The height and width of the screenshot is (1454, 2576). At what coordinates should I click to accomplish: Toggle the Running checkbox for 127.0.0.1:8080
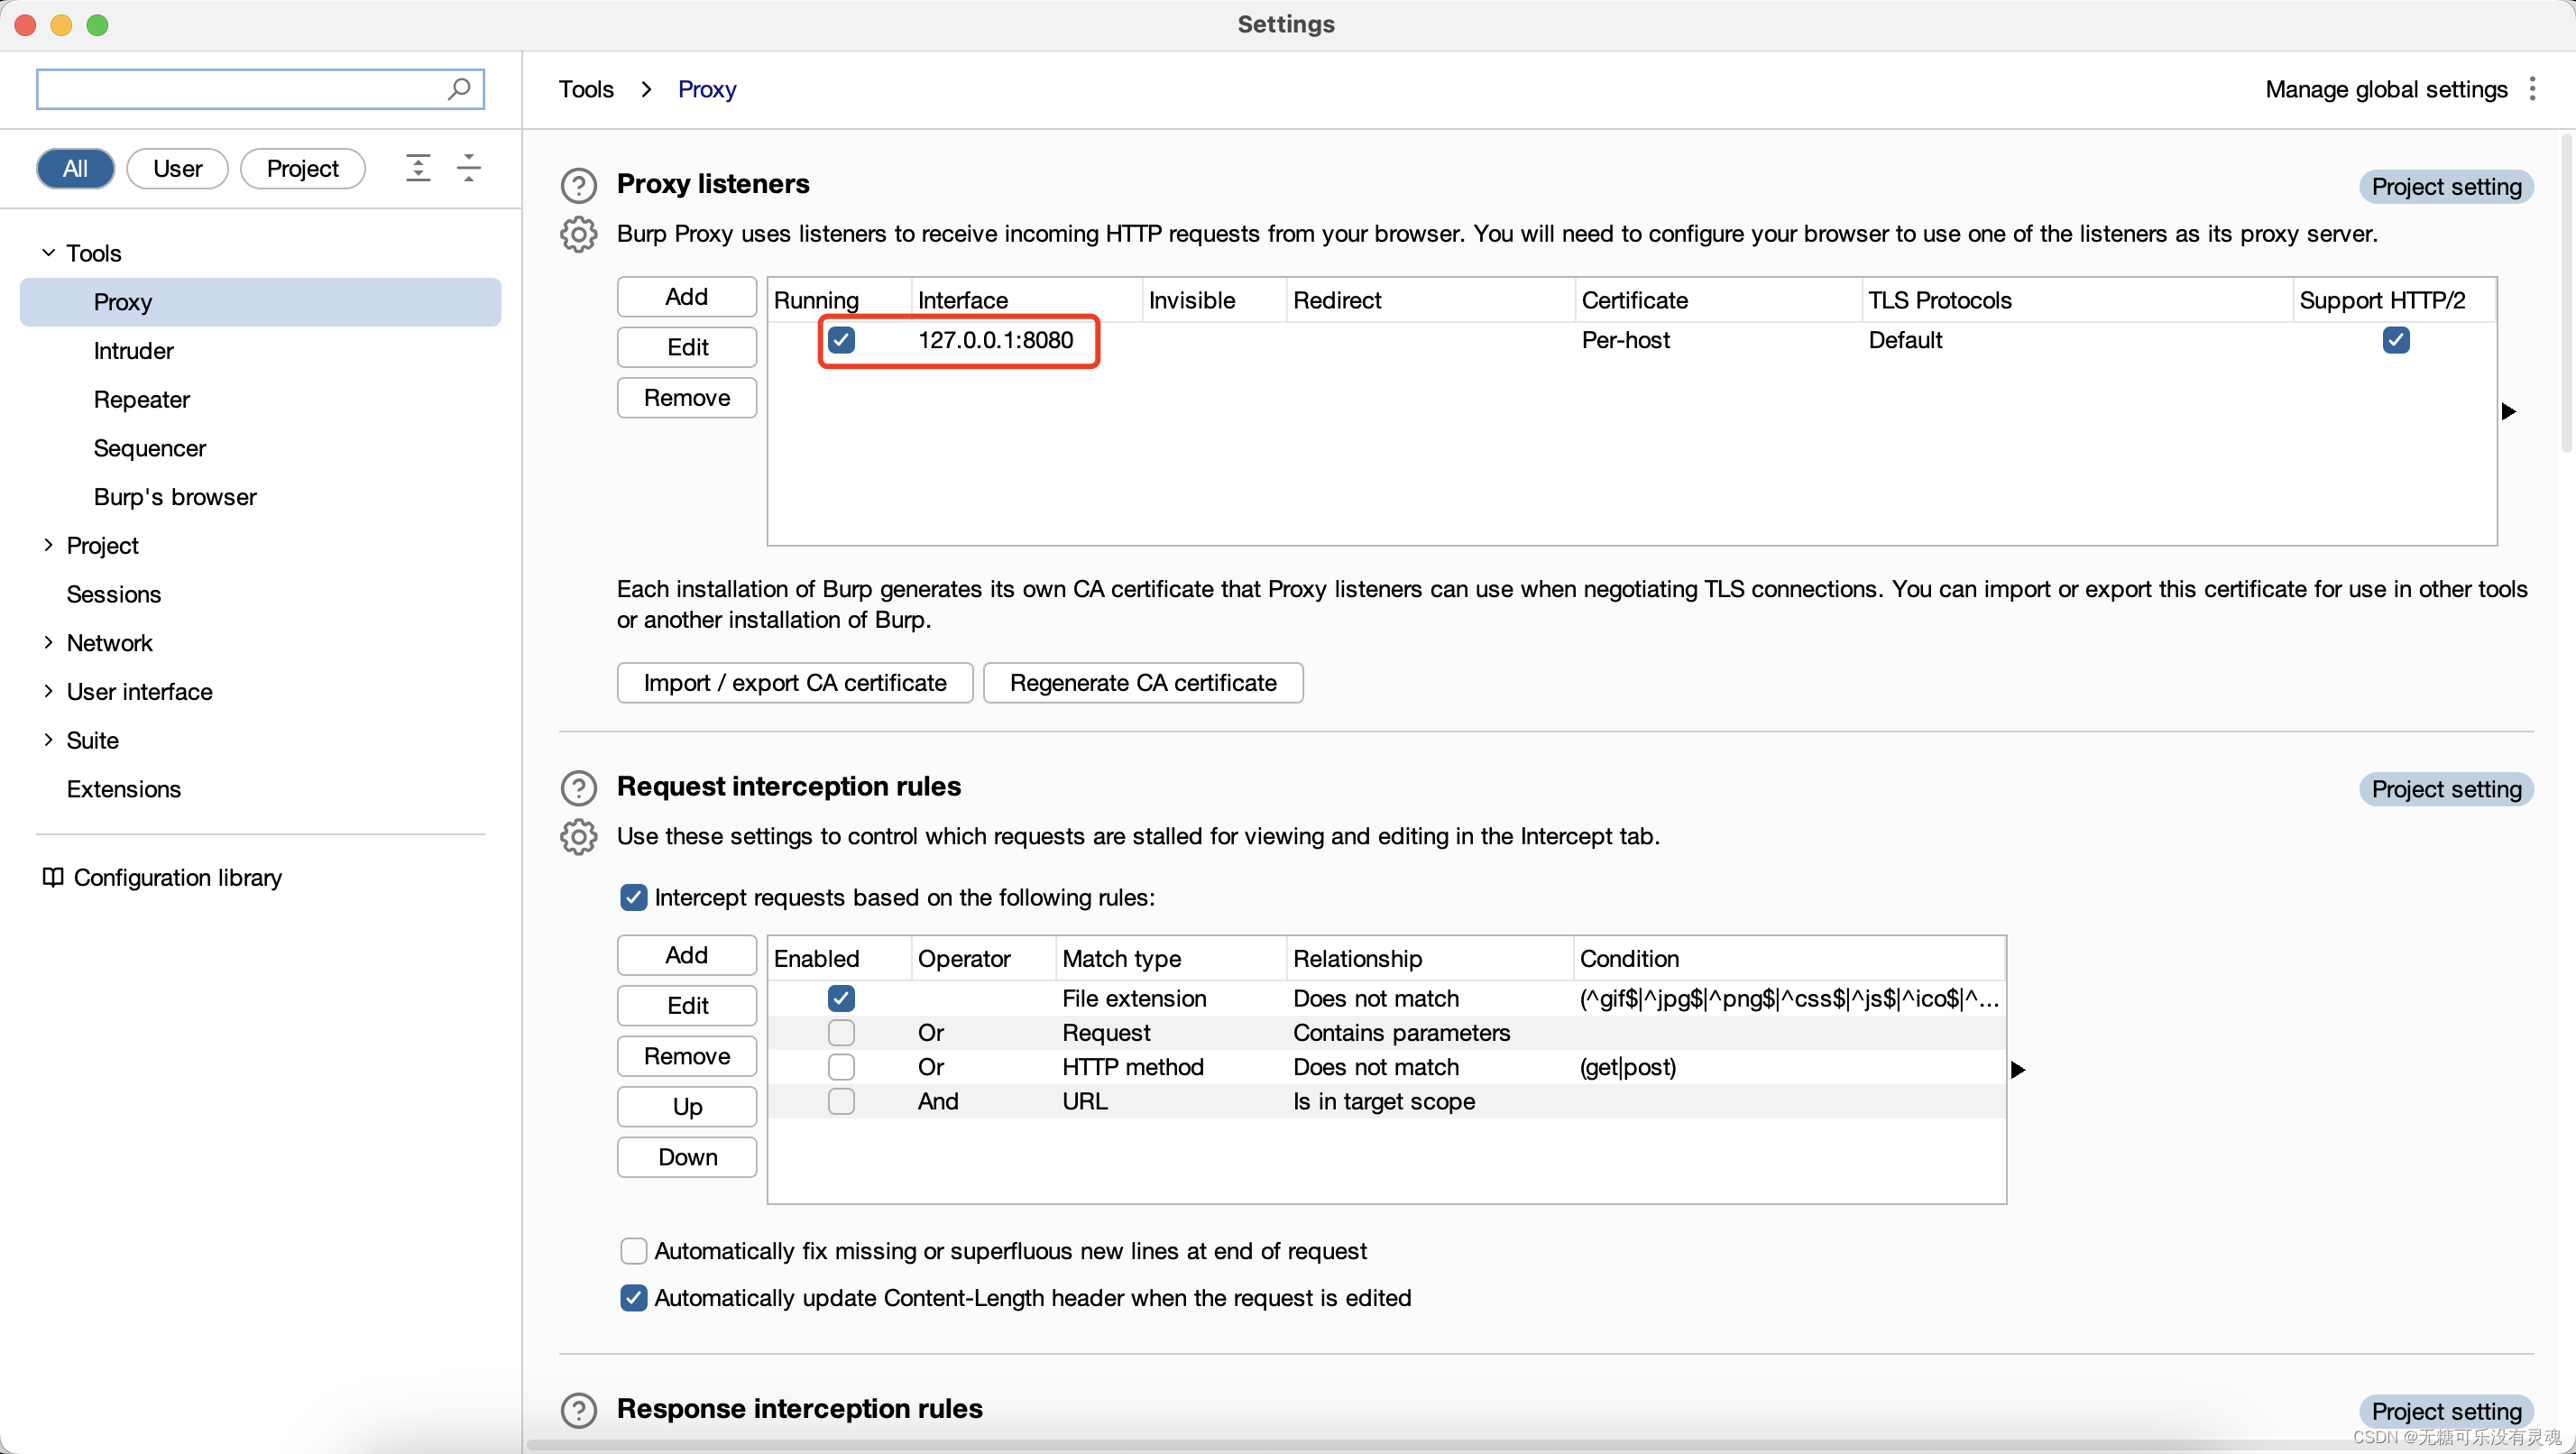pos(842,338)
